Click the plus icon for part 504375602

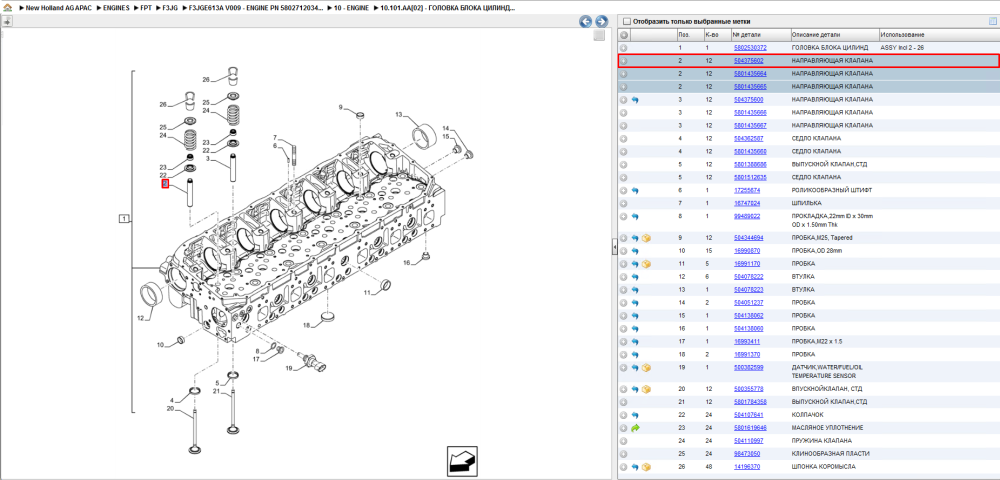pyautogui.click(x=624, y=61)
